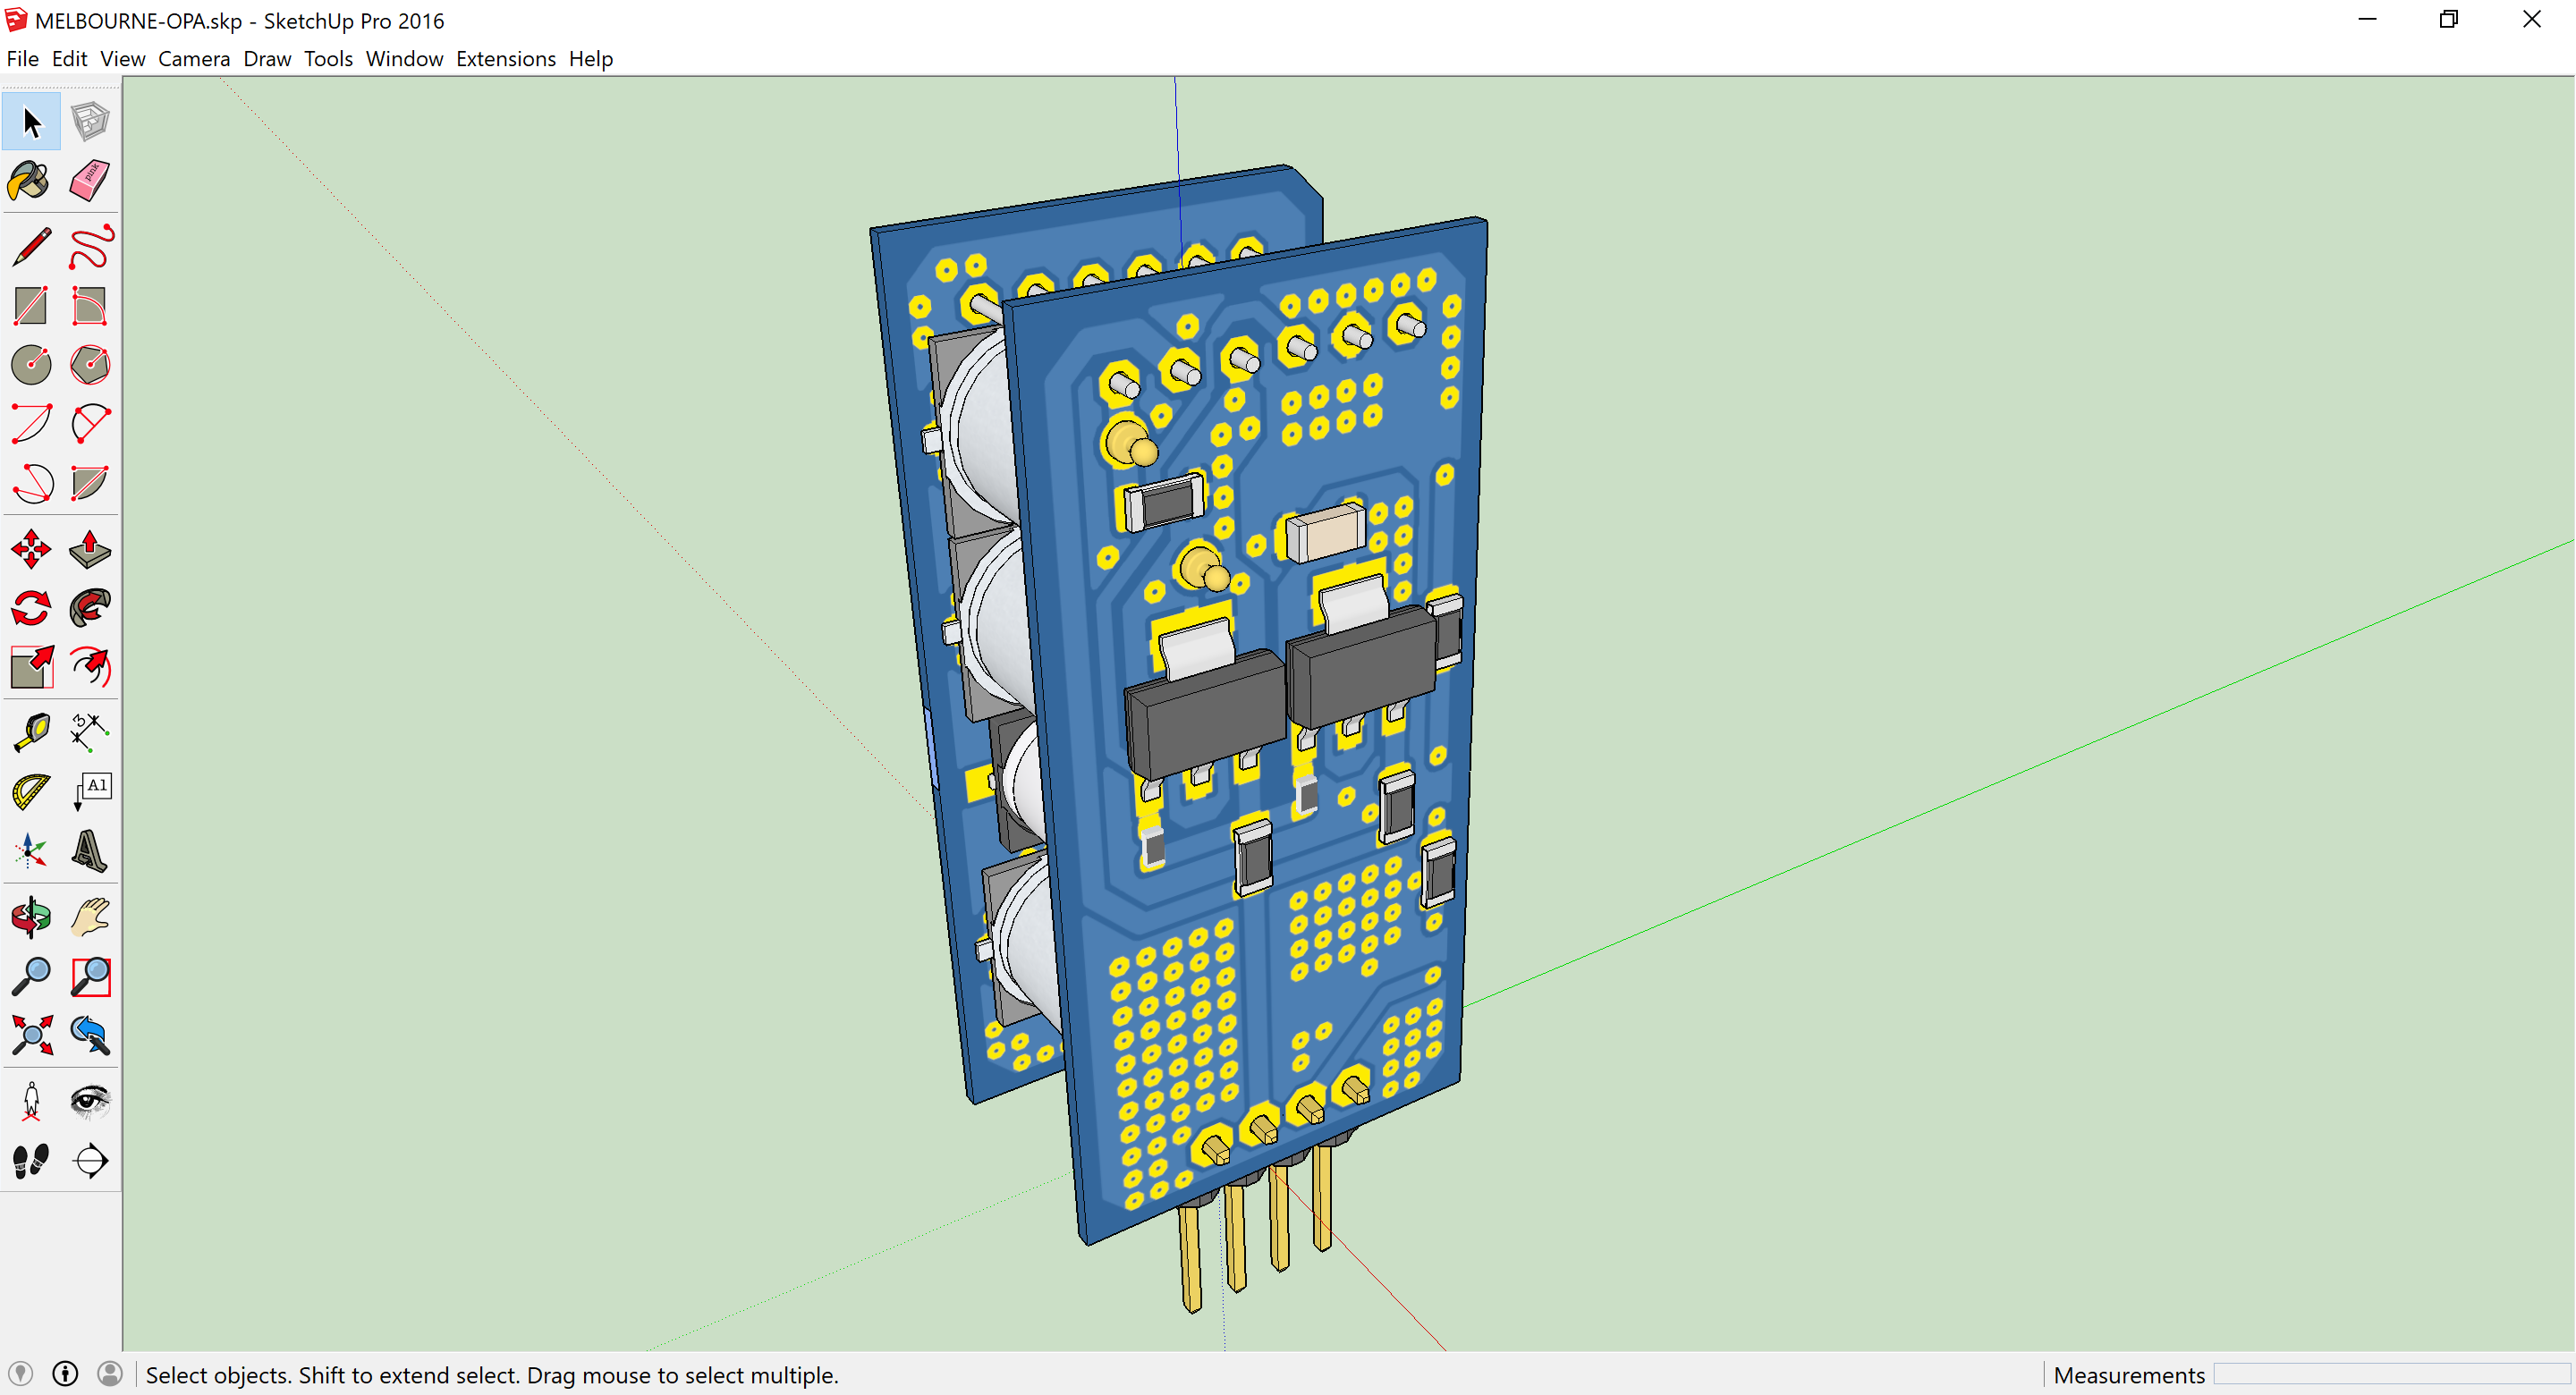This screenshot has width=2576, height=1395.
Task: Activate the 3D Text tool
Action: pos(90,851)
